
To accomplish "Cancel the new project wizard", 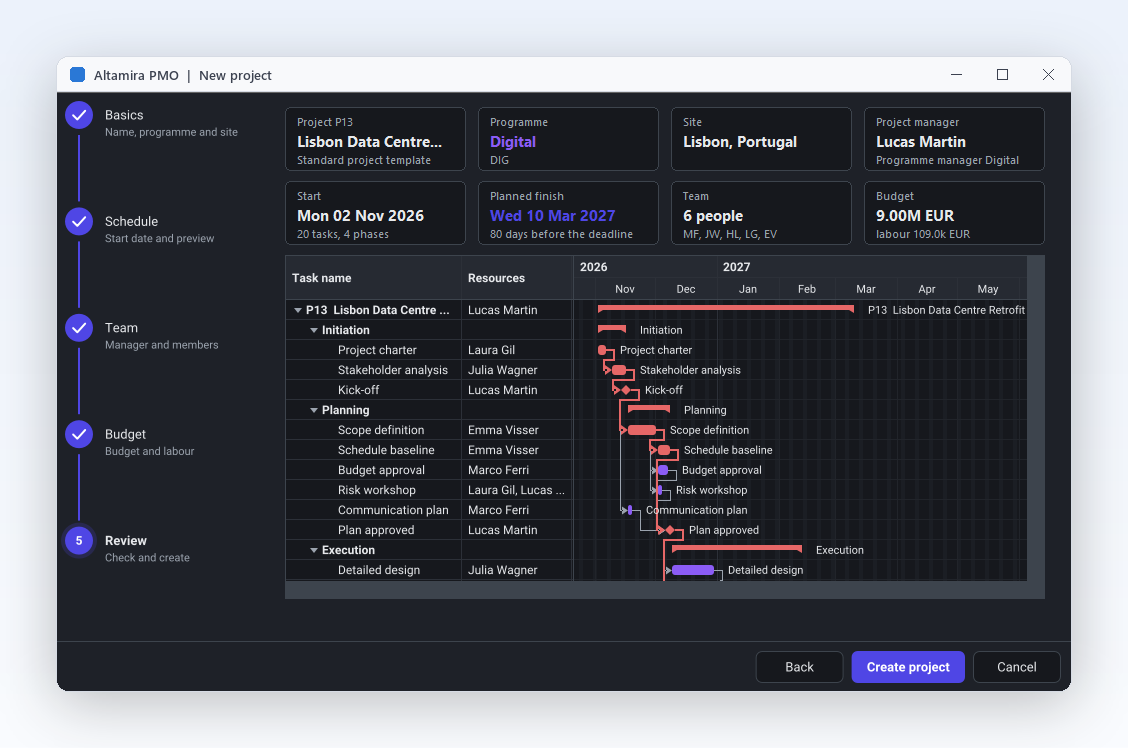I will pyautogui.click(x=1016, y=667).
